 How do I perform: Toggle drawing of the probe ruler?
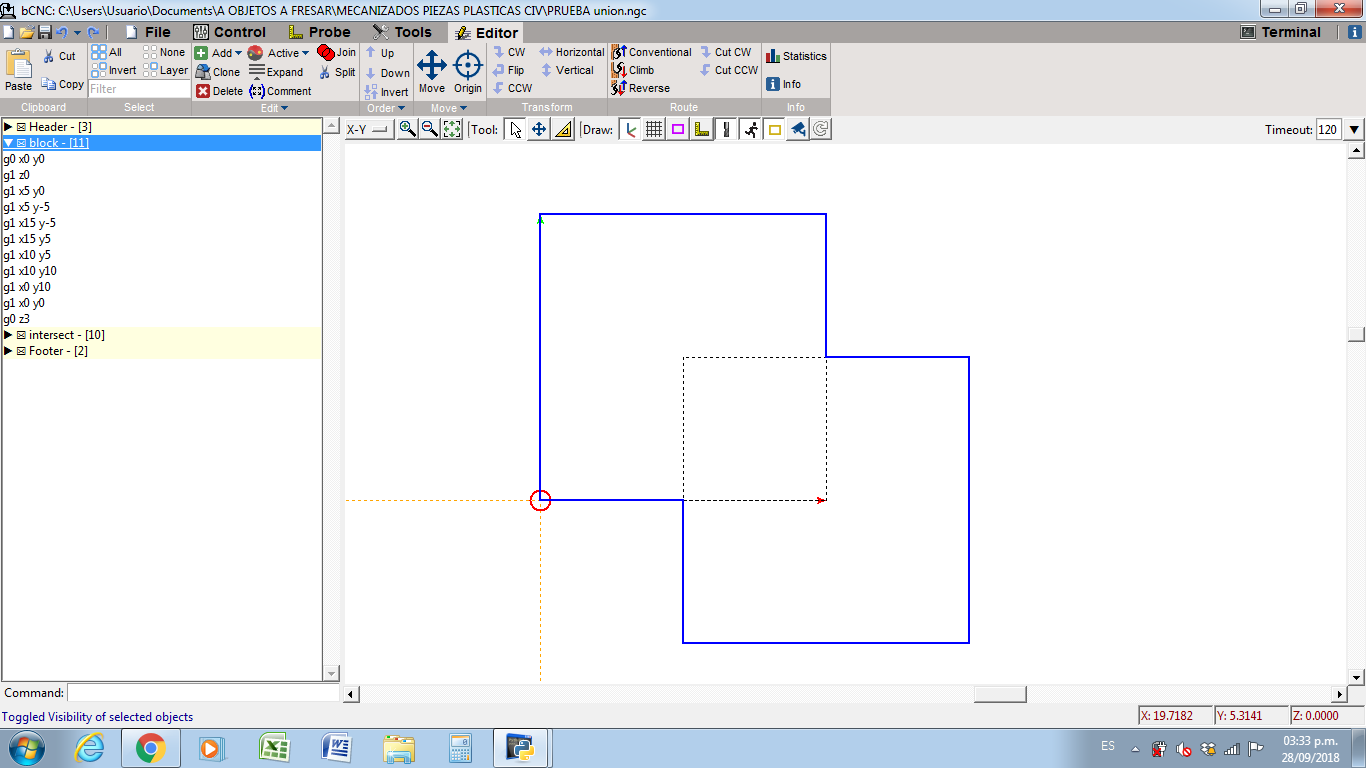(701, 129)
